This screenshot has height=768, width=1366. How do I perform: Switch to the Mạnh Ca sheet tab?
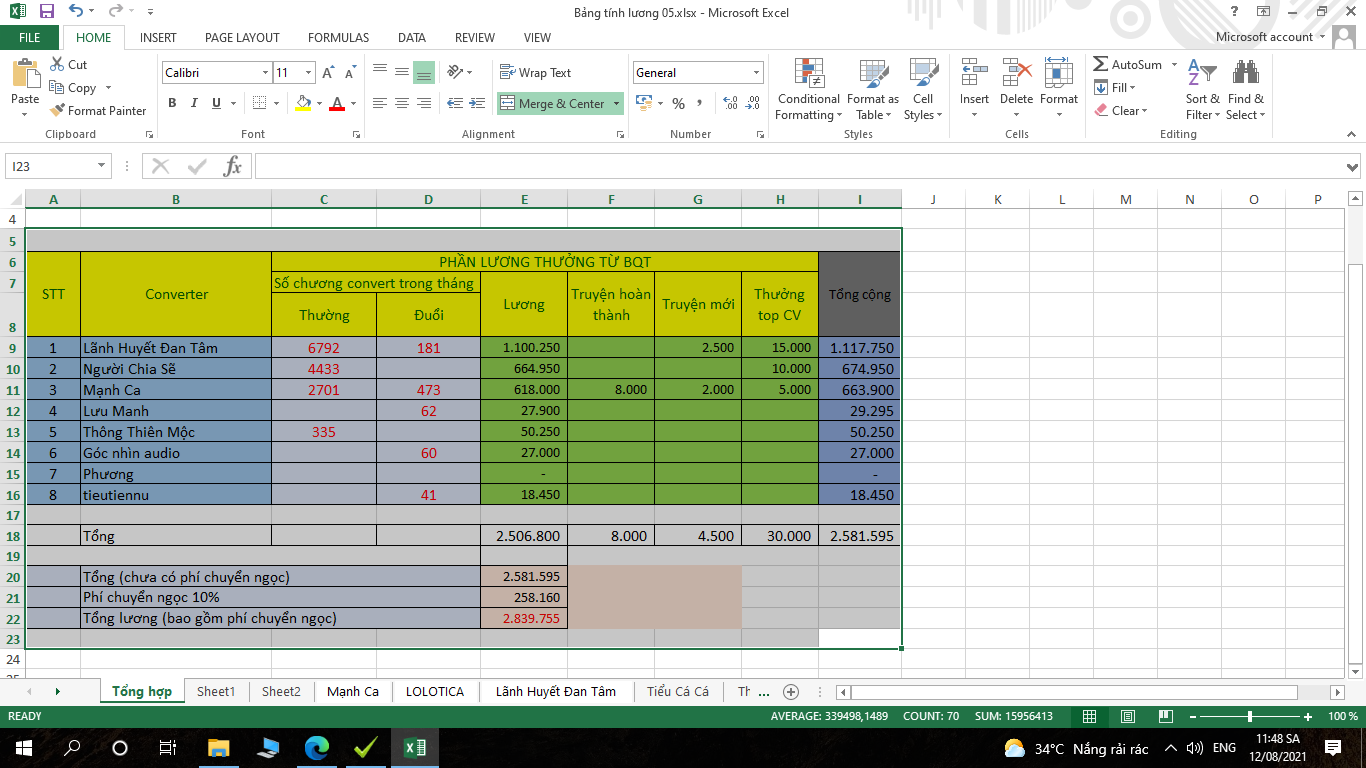[x=352, y=692]
